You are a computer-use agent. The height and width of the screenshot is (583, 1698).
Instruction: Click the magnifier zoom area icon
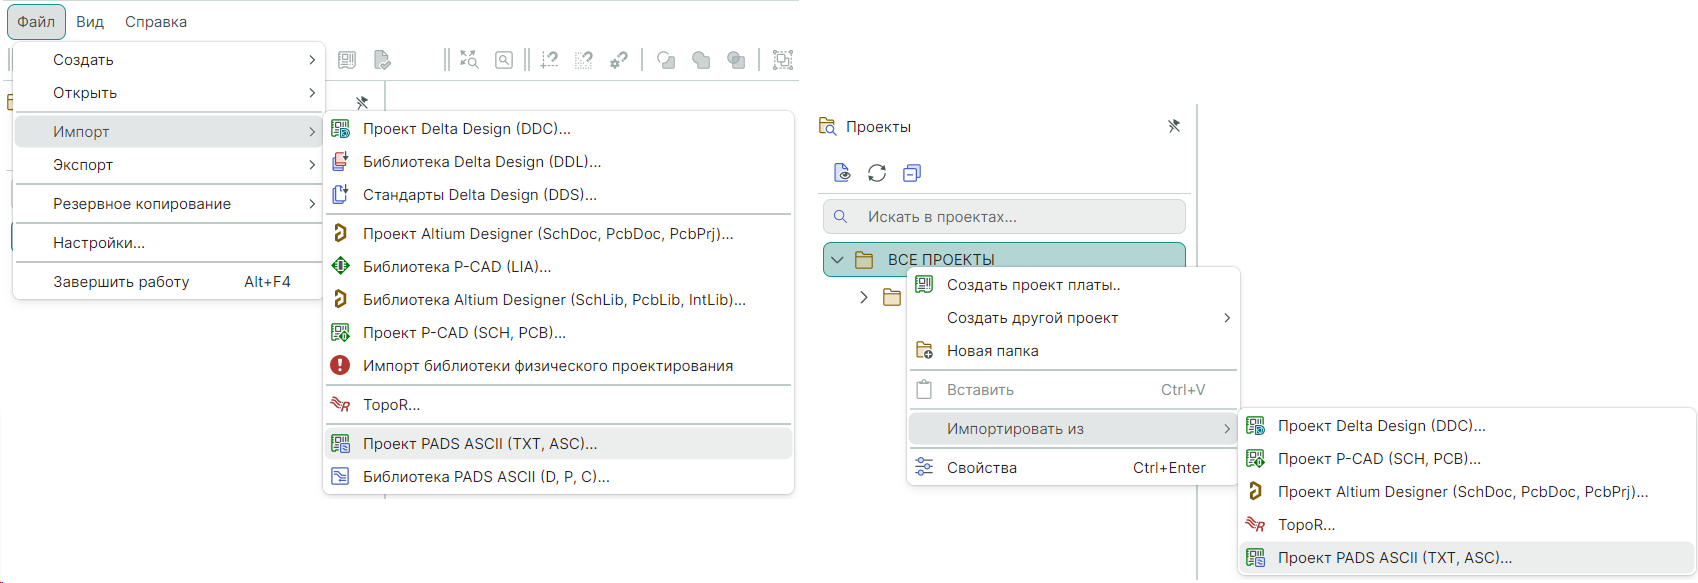click(504, 60)
